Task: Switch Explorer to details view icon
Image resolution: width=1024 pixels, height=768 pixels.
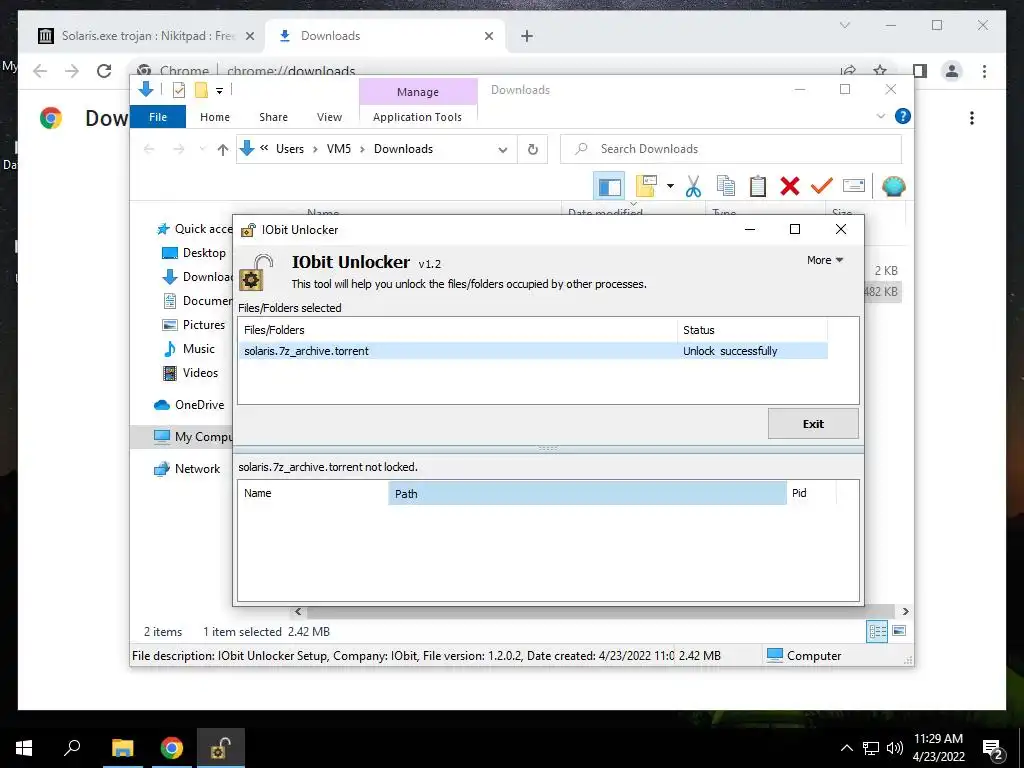Action: [x=877, y=632]
